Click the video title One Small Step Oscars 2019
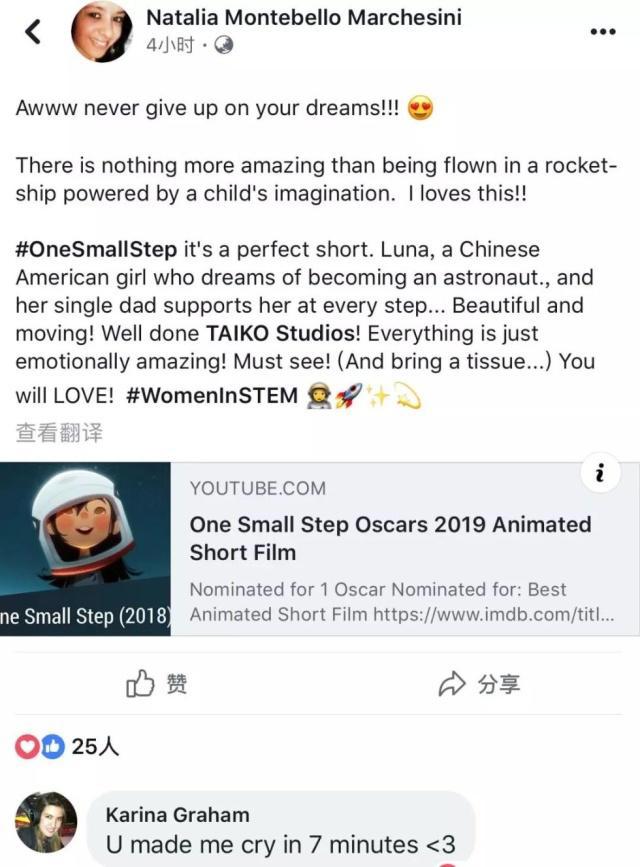 pyautogui.click(x=390, y=536)
